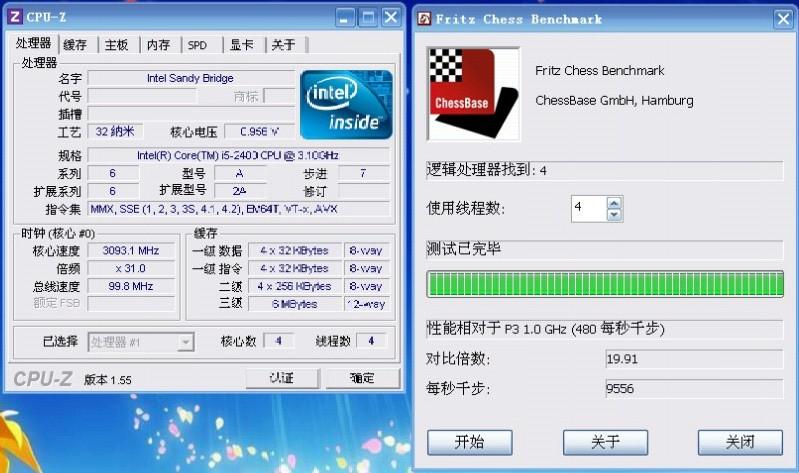Click the 规格 Intel Core i5-2400 field
Screen dimensions: 799x473
pyautogui.click(x=238, y=155)
